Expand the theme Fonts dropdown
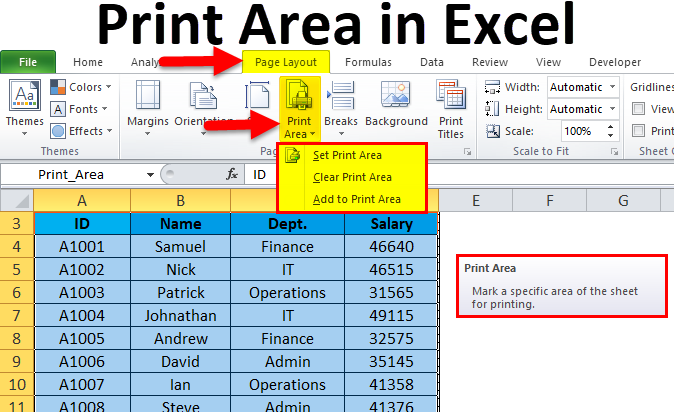Screen dimensions: 674x412 tap(84, 109)
